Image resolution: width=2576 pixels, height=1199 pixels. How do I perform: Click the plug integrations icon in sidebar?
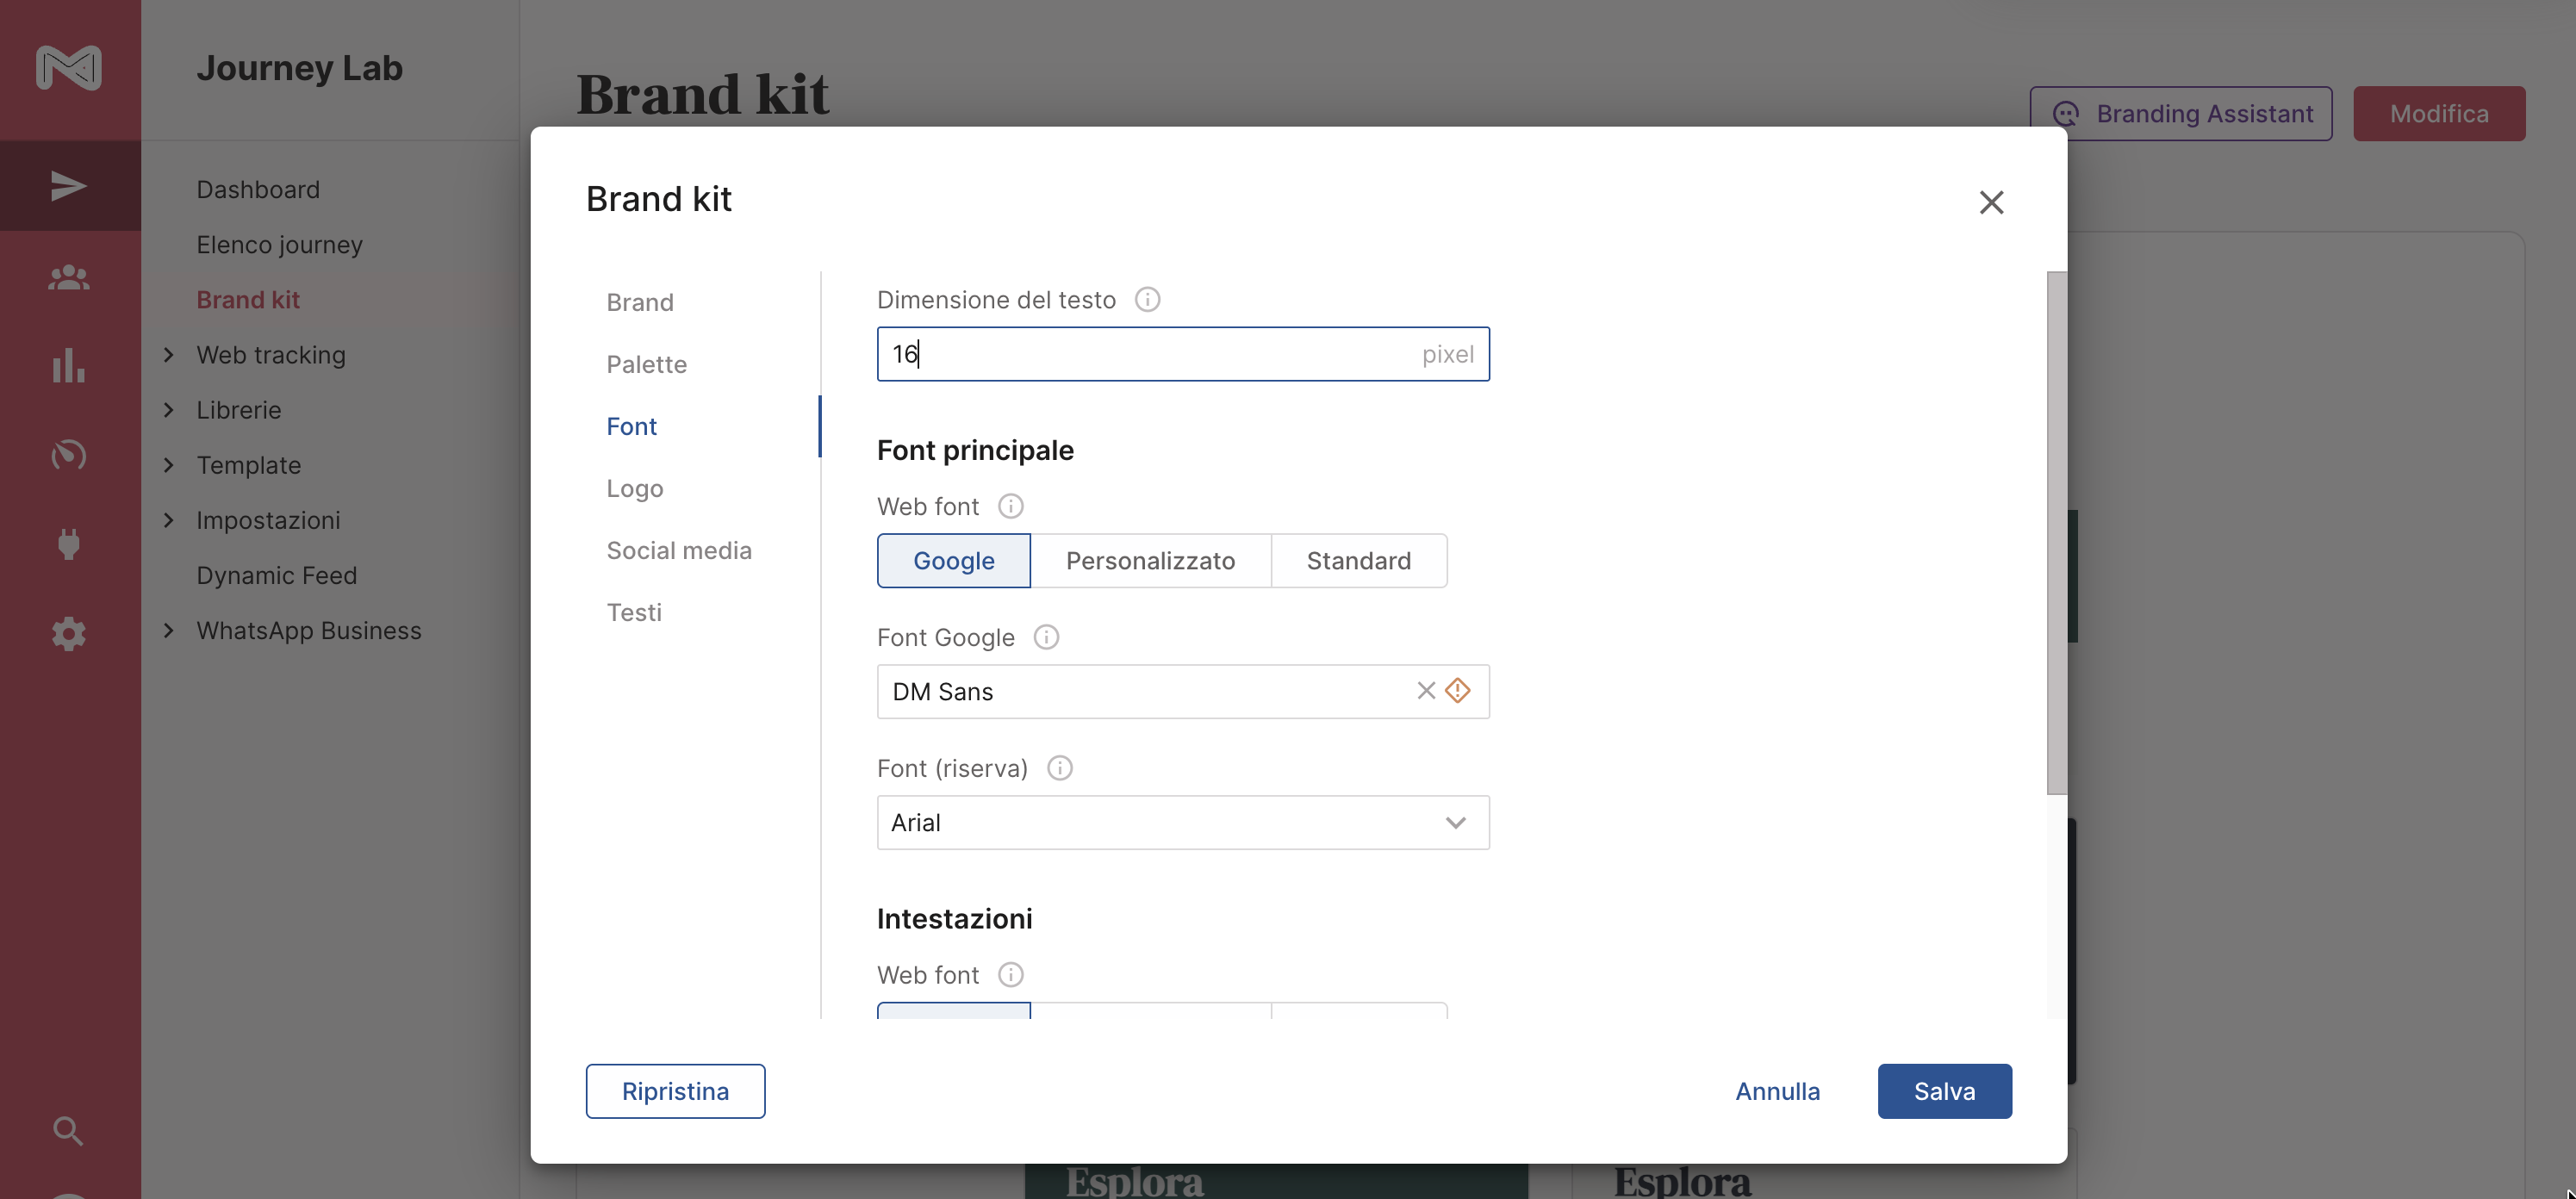pyautogui.click(x=69, y=544)
